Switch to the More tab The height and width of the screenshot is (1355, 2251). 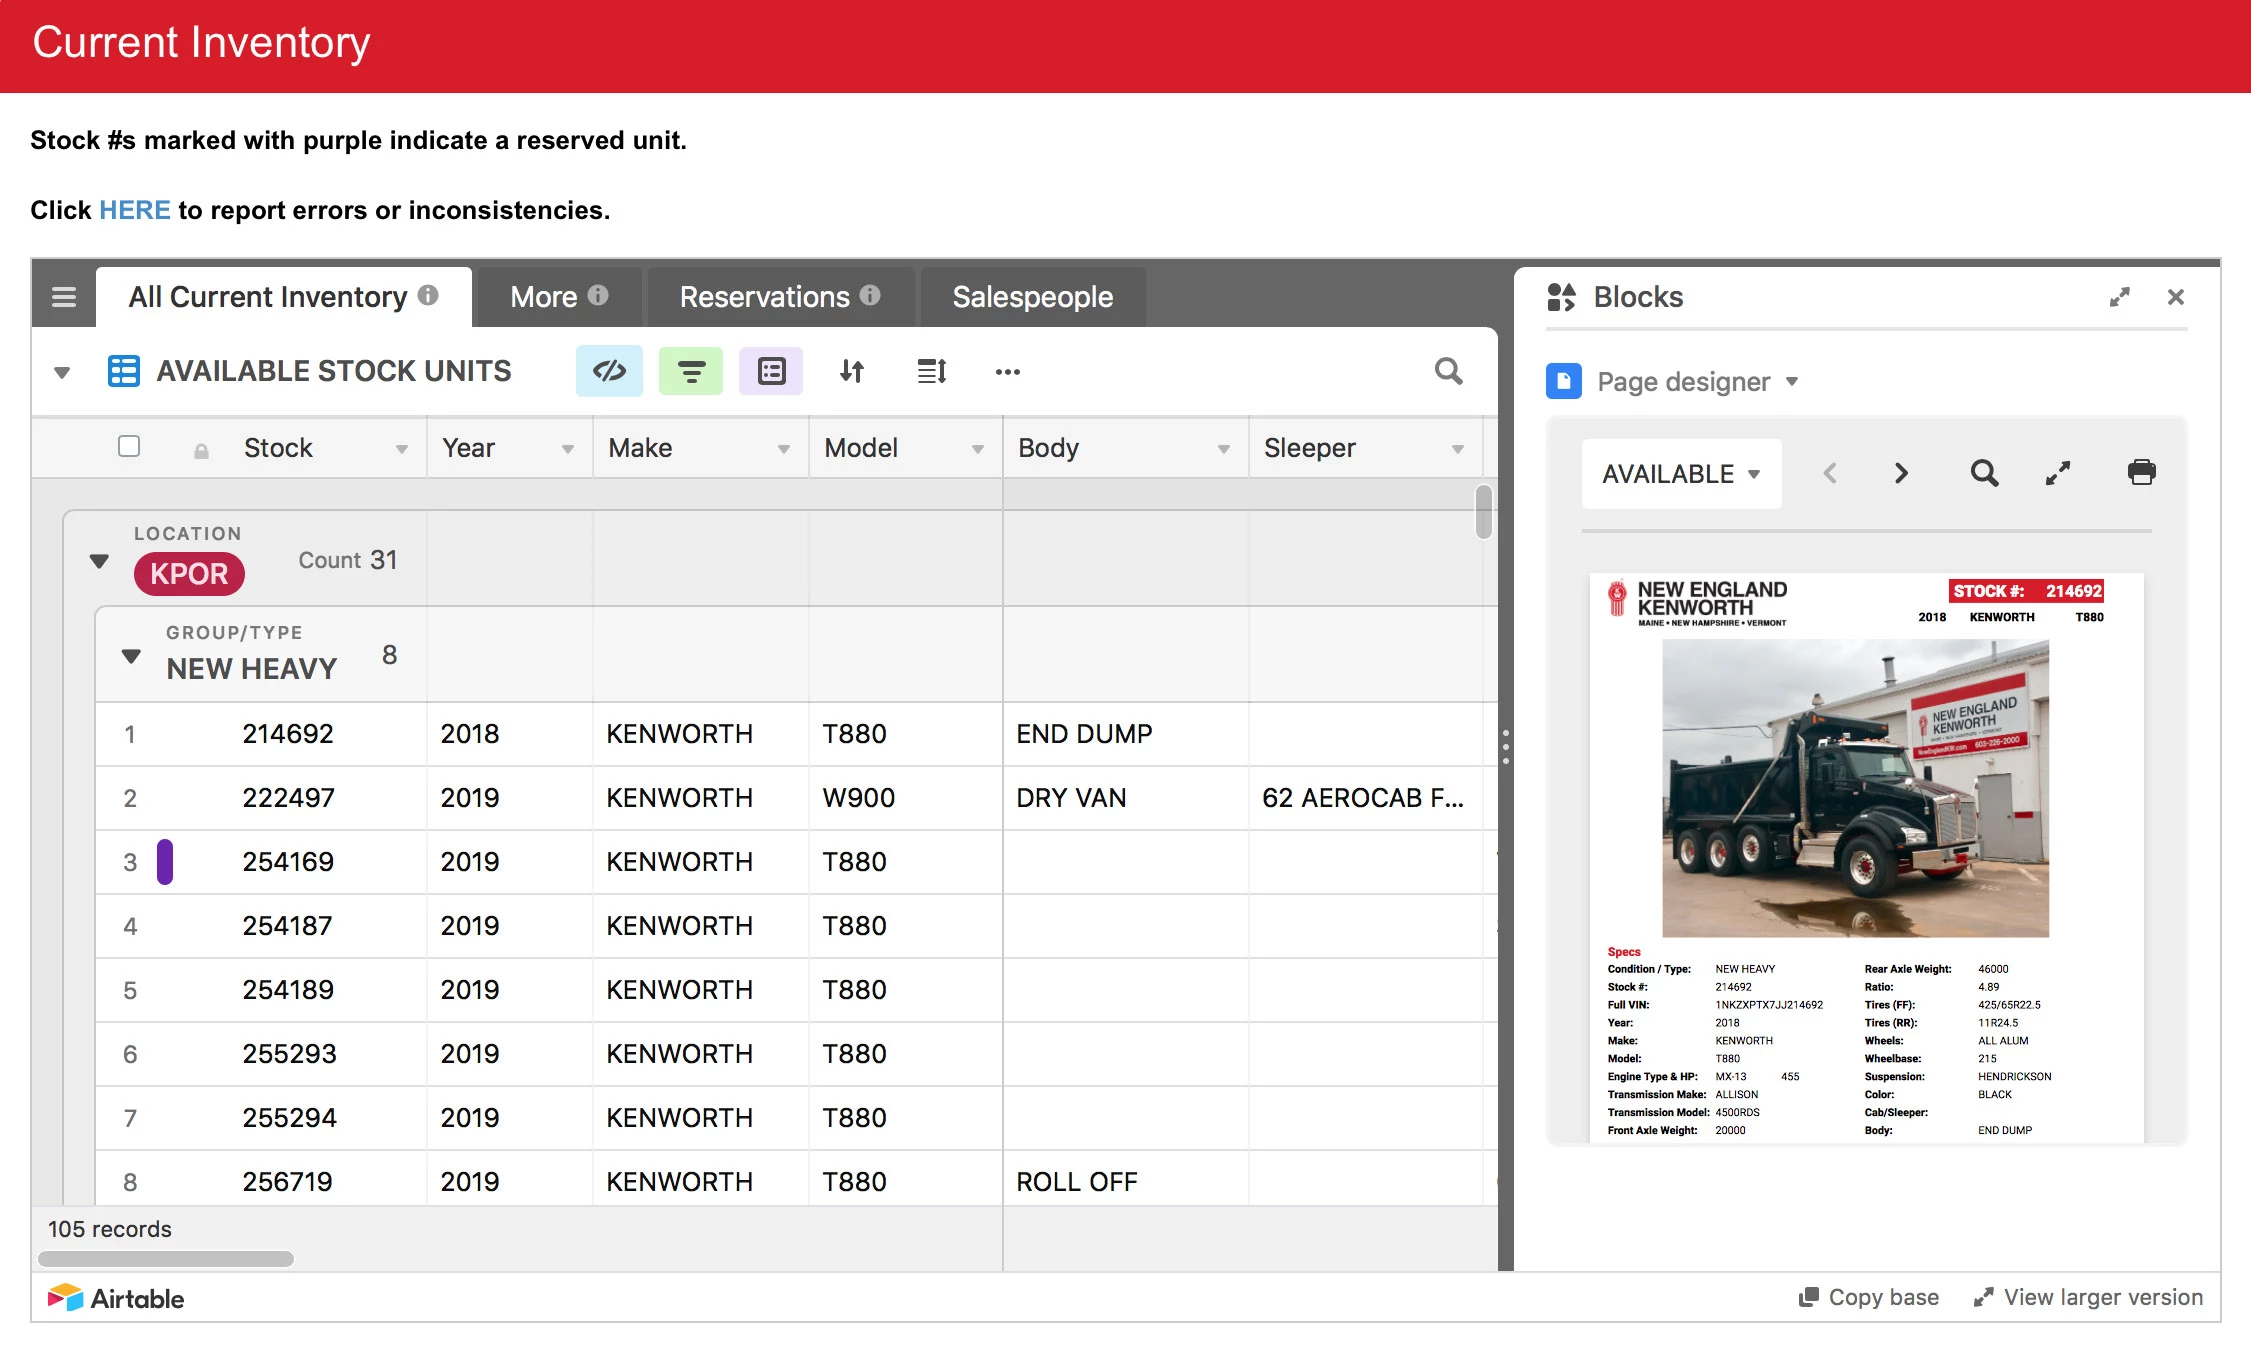[x=559, y=297]
